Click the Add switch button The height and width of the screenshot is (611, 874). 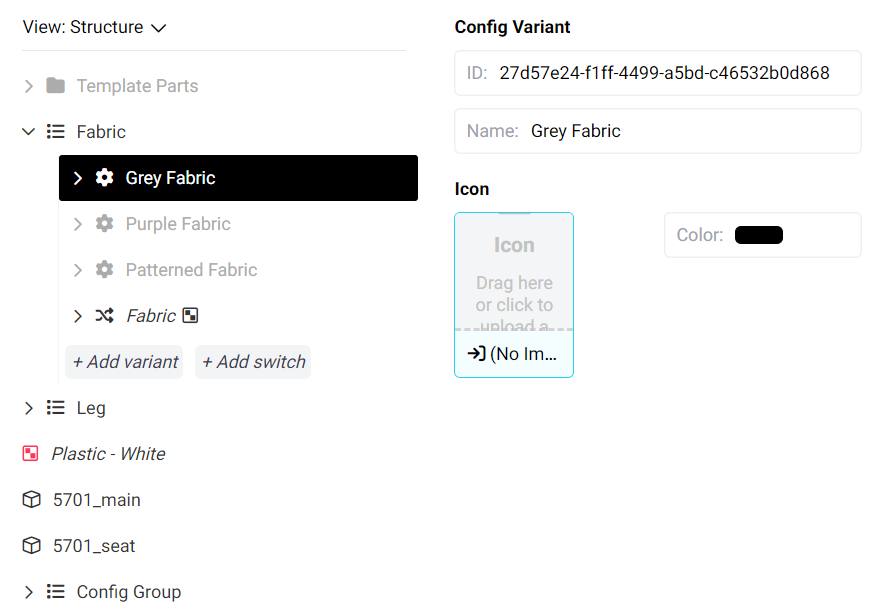tap(253, 362)
